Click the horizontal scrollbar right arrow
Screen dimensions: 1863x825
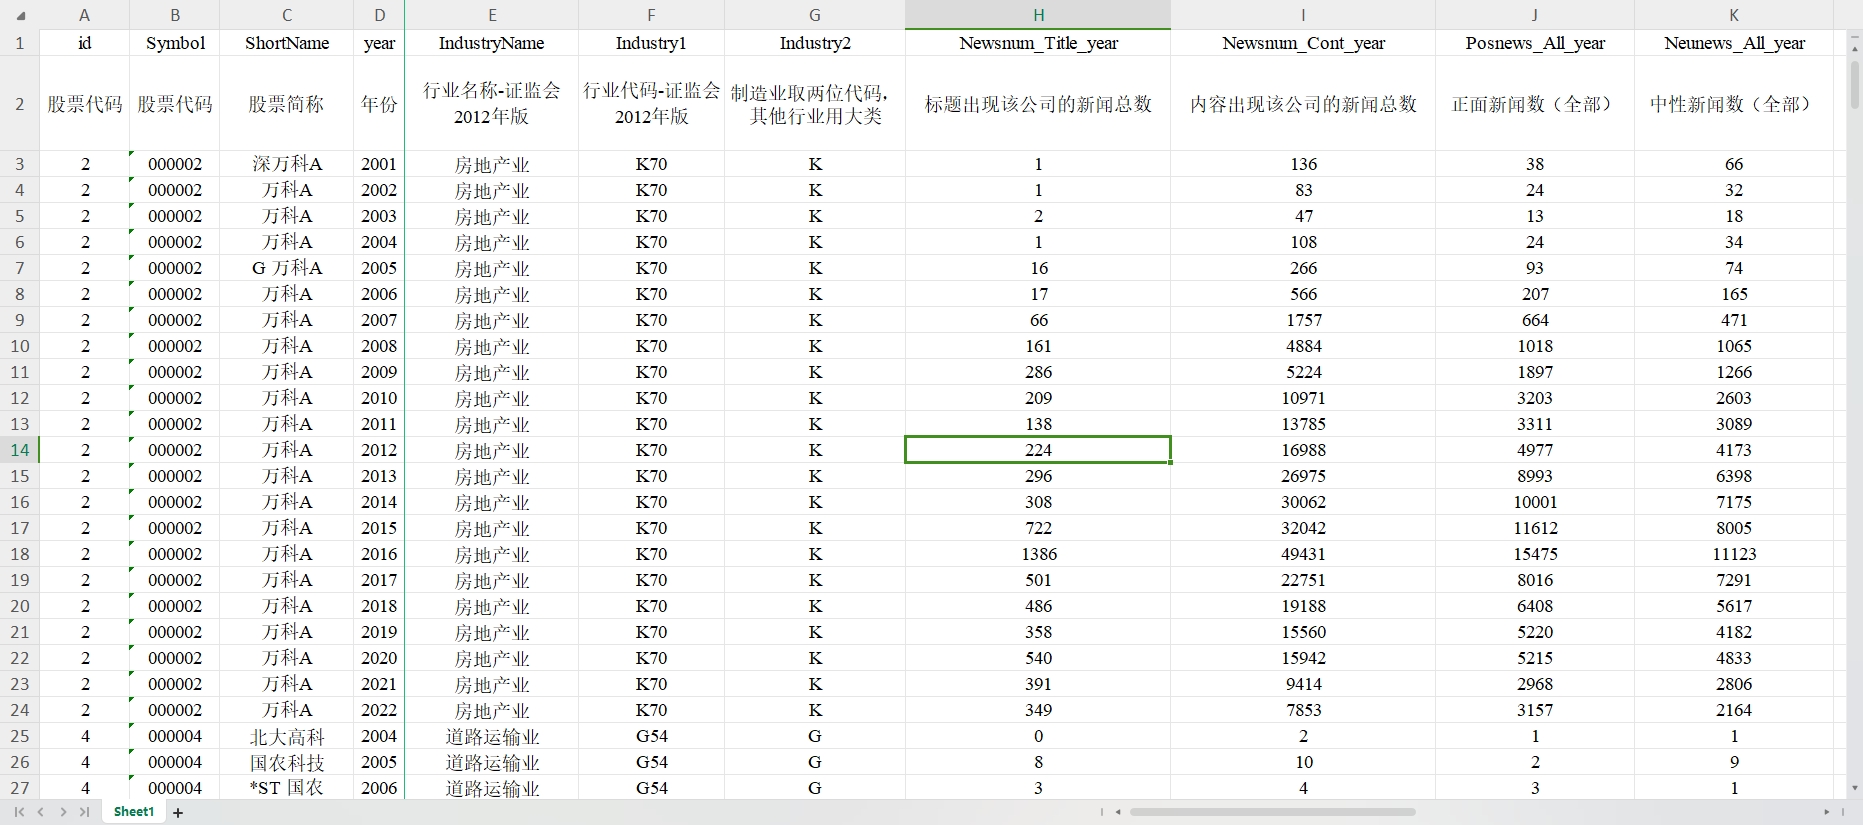point(1827,812)
